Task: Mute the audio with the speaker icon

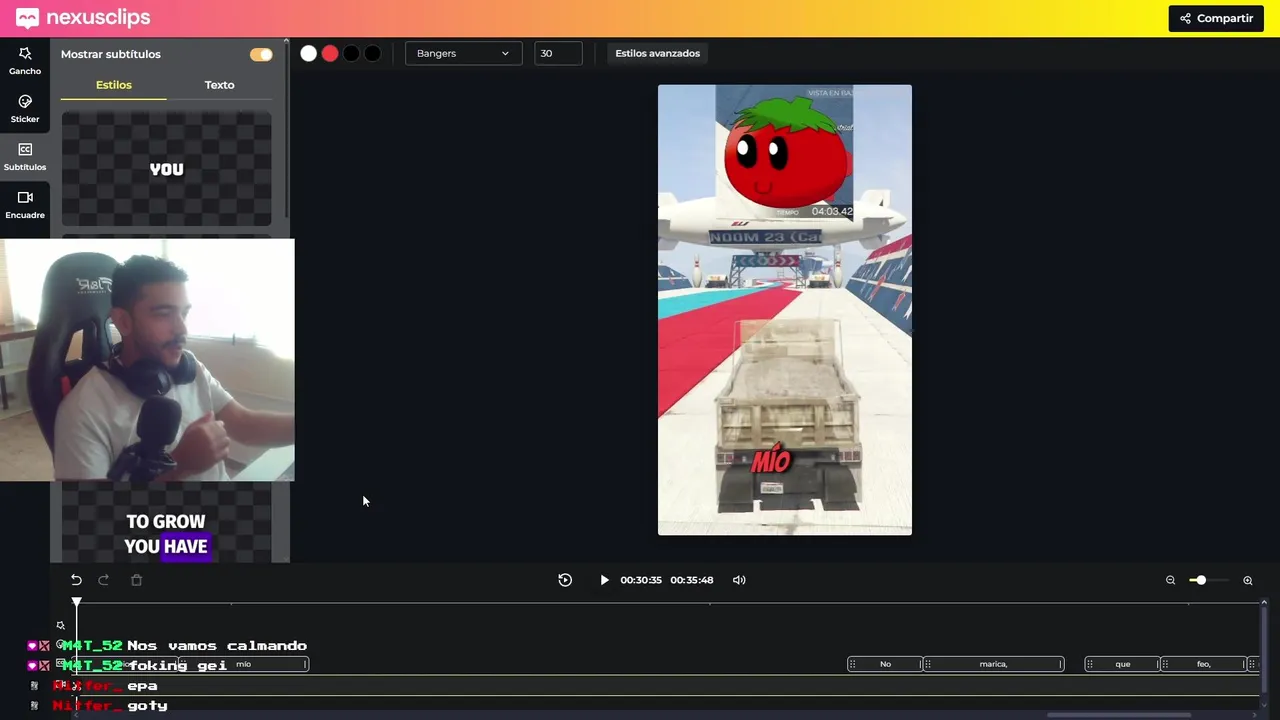Action: 739,580
